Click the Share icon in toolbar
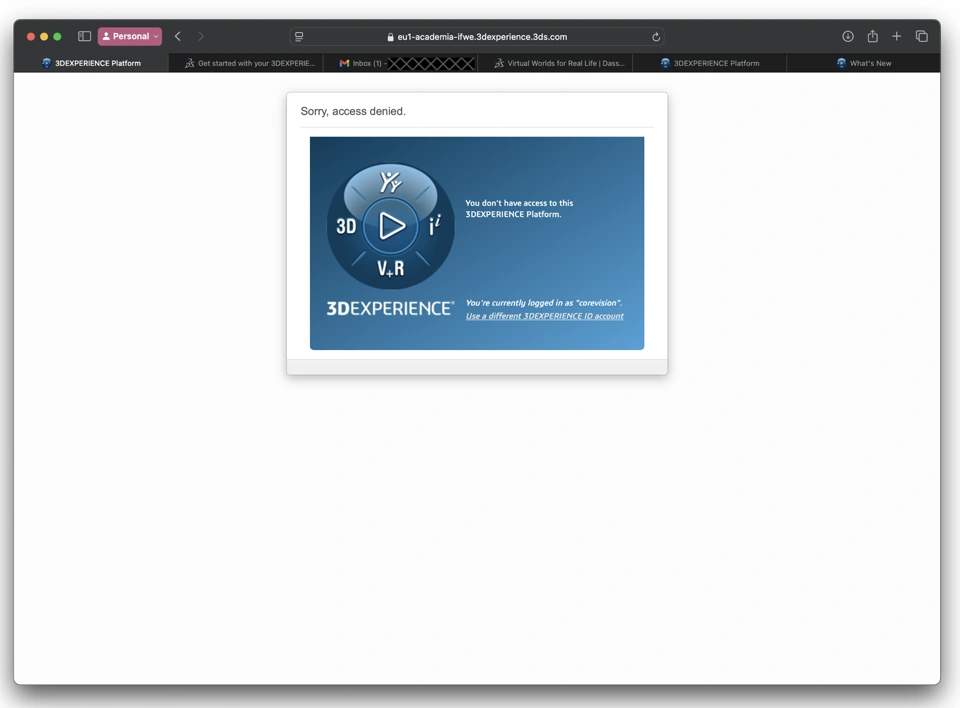 pyautogui.click(x=872, y=36)
